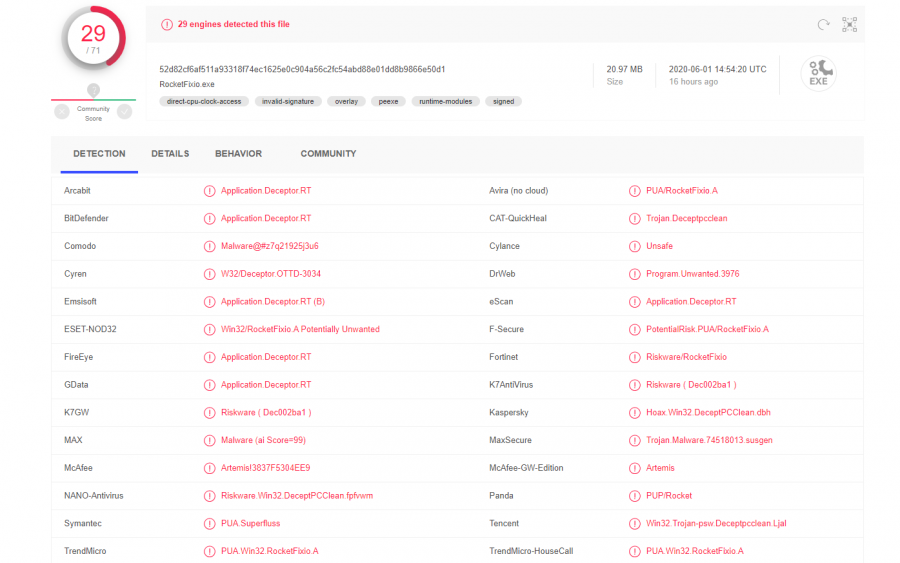
Task: Vote negative with community X icon
Action: coord(62,112)
